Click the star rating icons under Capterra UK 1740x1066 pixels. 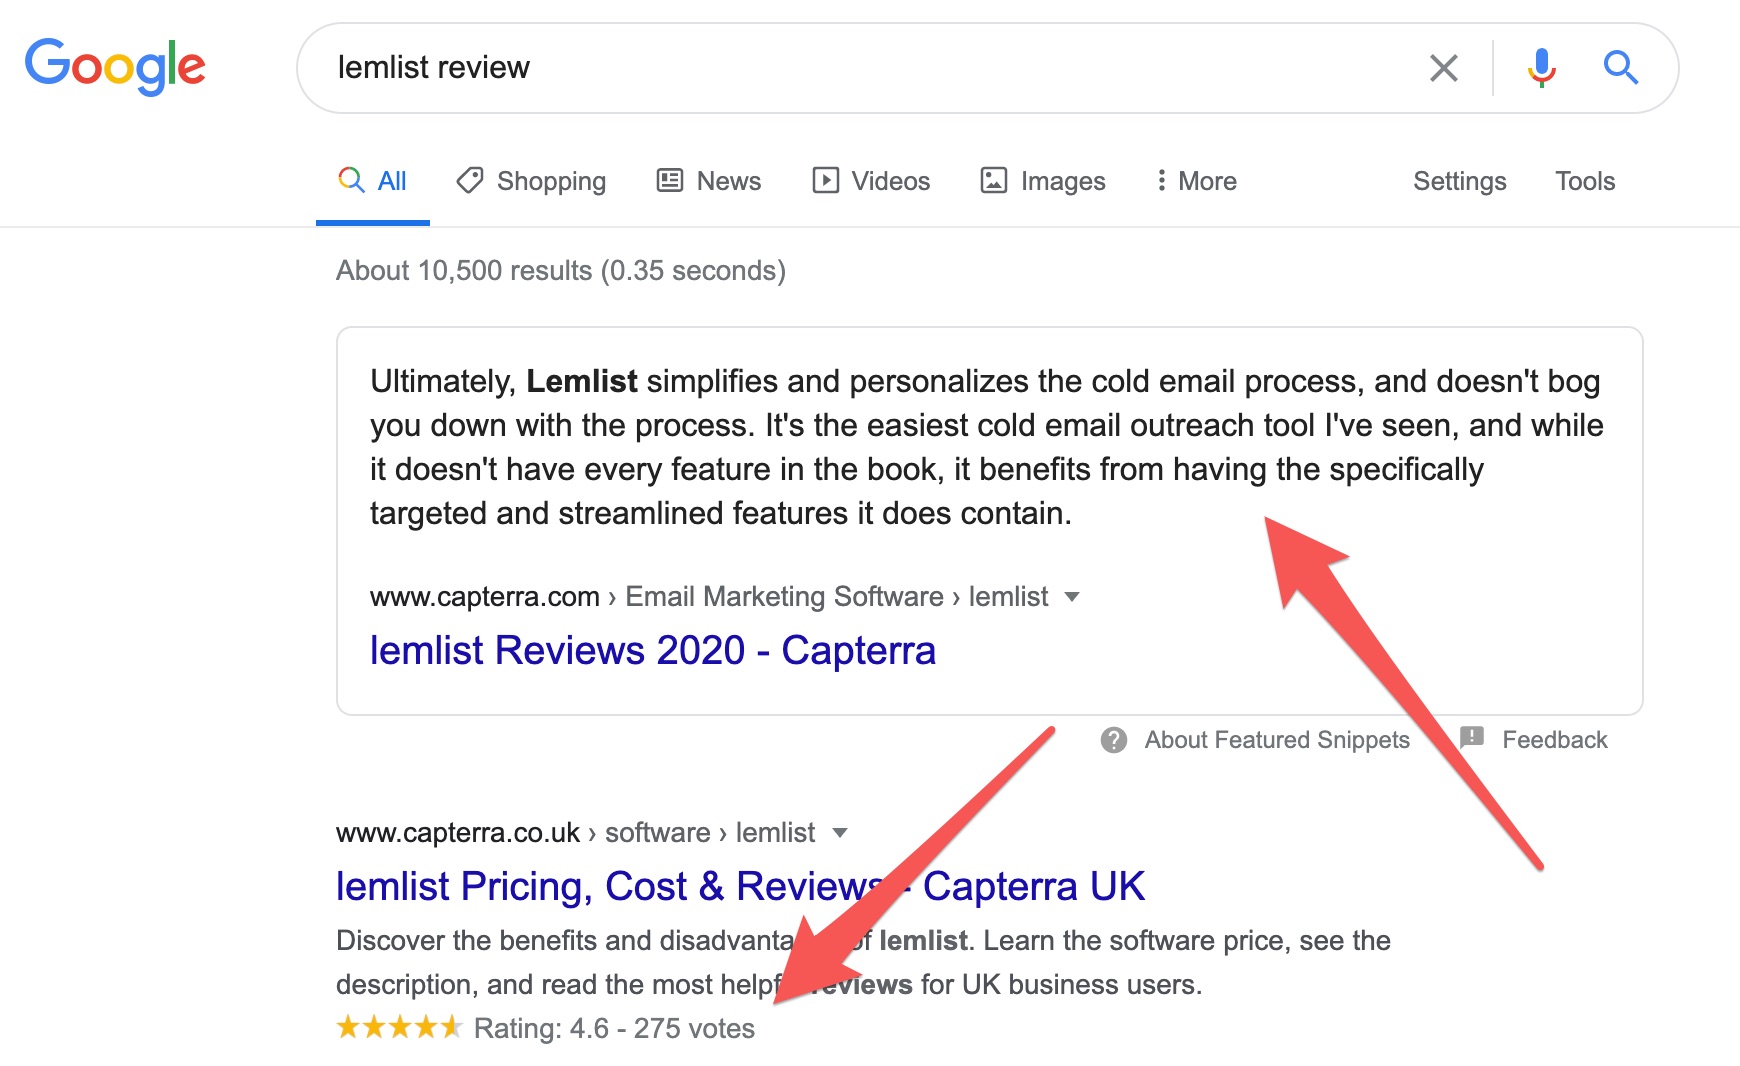click(399, 1027)
